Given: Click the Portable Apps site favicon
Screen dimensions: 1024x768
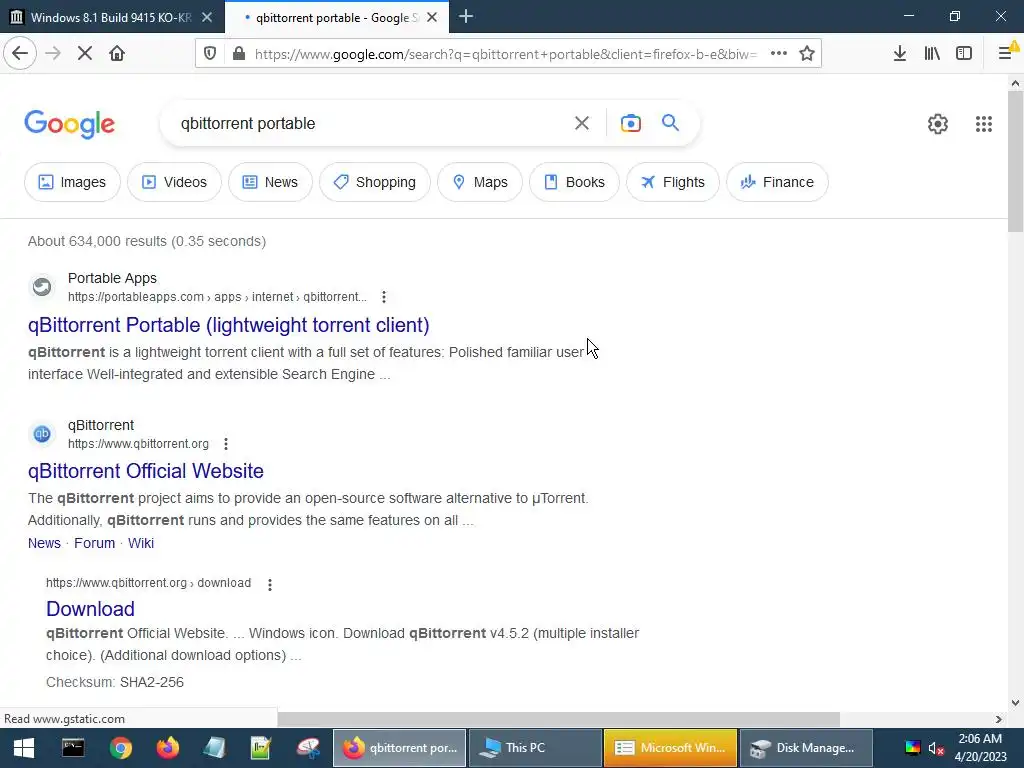Looking at the screenshot, I should (42, 287).
